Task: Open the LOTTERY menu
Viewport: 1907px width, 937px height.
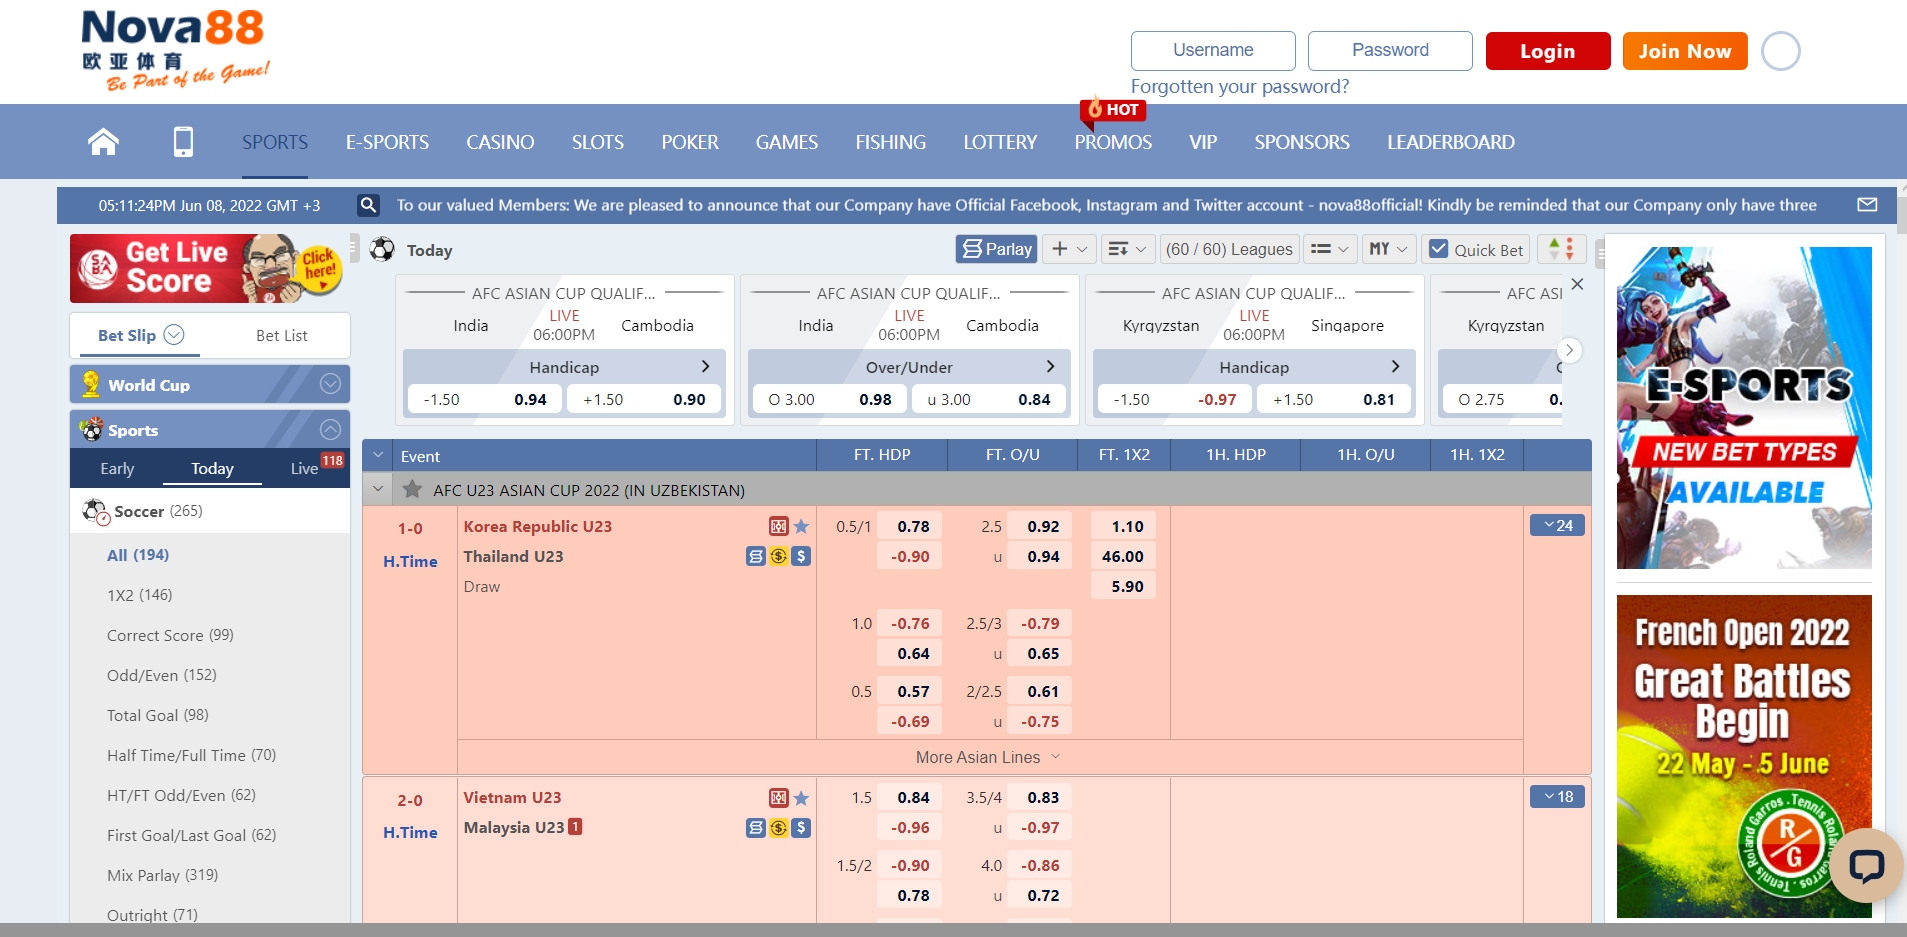Action: coord(1000,142)
